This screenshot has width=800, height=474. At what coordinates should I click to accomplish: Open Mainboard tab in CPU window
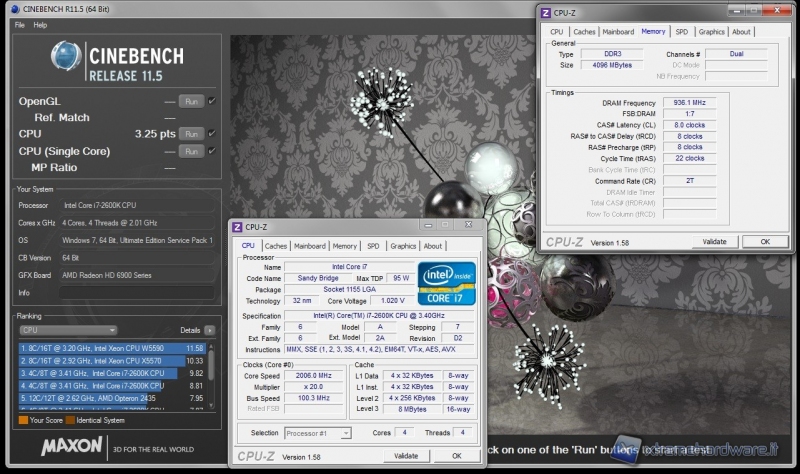309,246
